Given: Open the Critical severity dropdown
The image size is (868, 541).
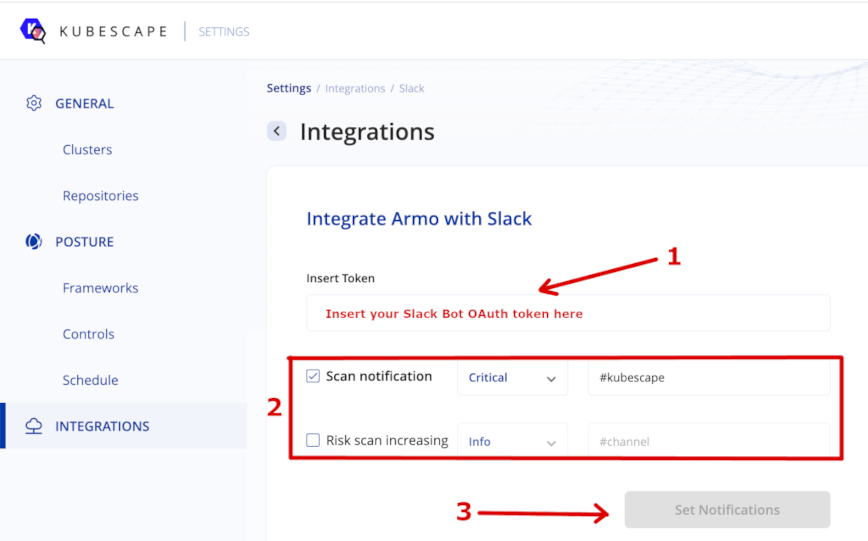Looking at the screenshot, I should coord(512,378).
